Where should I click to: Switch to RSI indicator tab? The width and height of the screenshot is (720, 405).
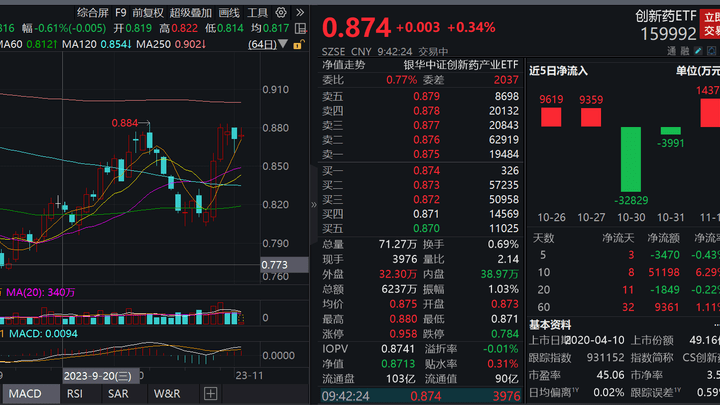(x=75, y=394)
